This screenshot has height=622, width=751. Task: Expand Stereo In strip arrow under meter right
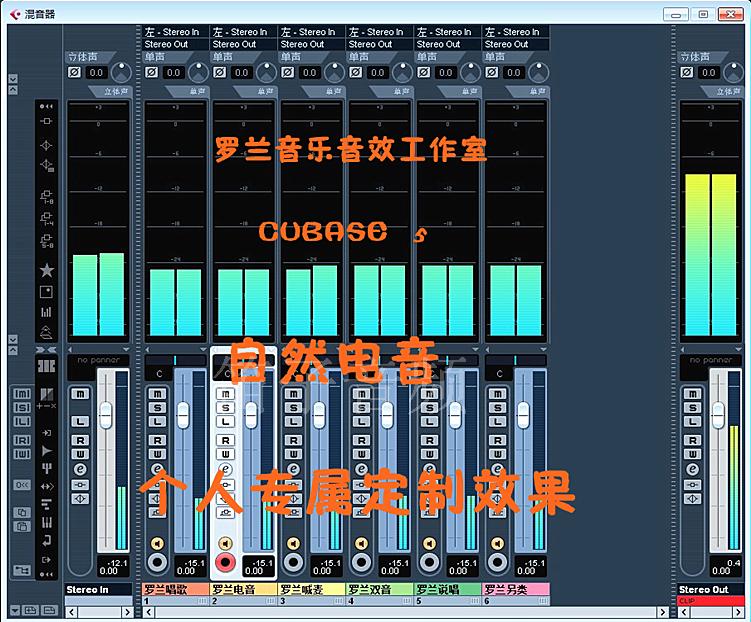[126, 350]
